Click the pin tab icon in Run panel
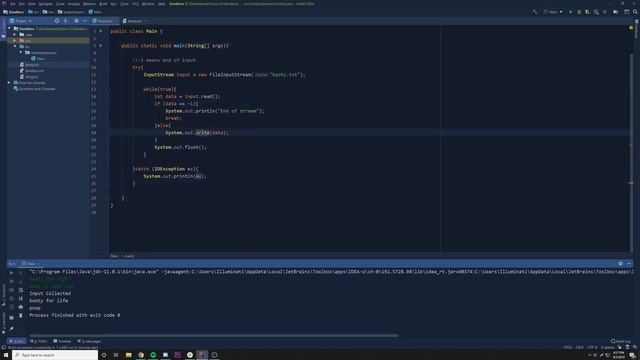Screen dimensions: 640x360 coord(11,329)
